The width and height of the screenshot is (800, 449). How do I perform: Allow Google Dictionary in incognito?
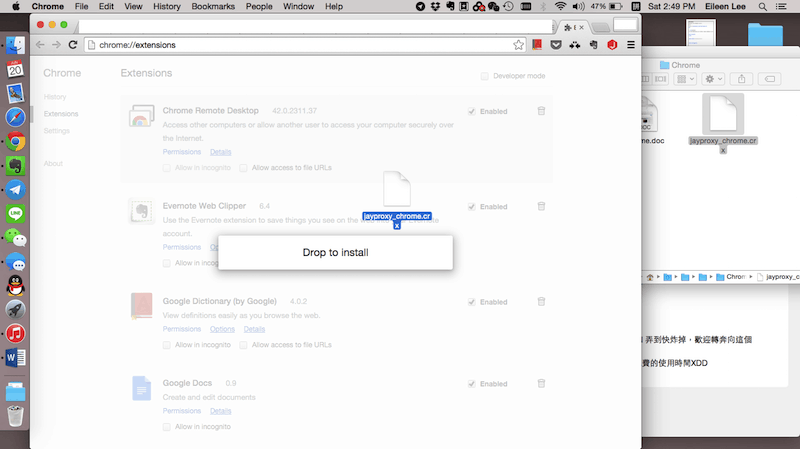(x=166, y=345)
